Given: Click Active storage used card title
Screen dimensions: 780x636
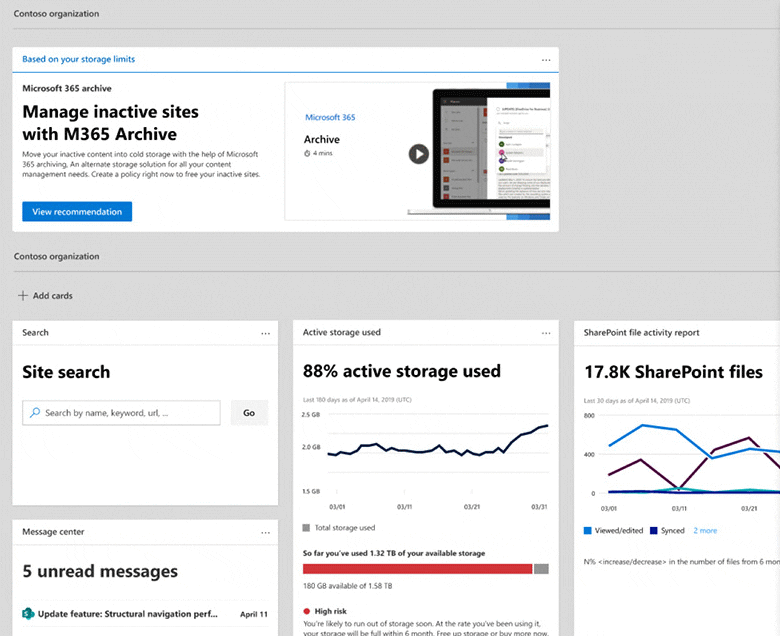Looking at the screenshot, I should pyautogui.click(x=342, y=332).
